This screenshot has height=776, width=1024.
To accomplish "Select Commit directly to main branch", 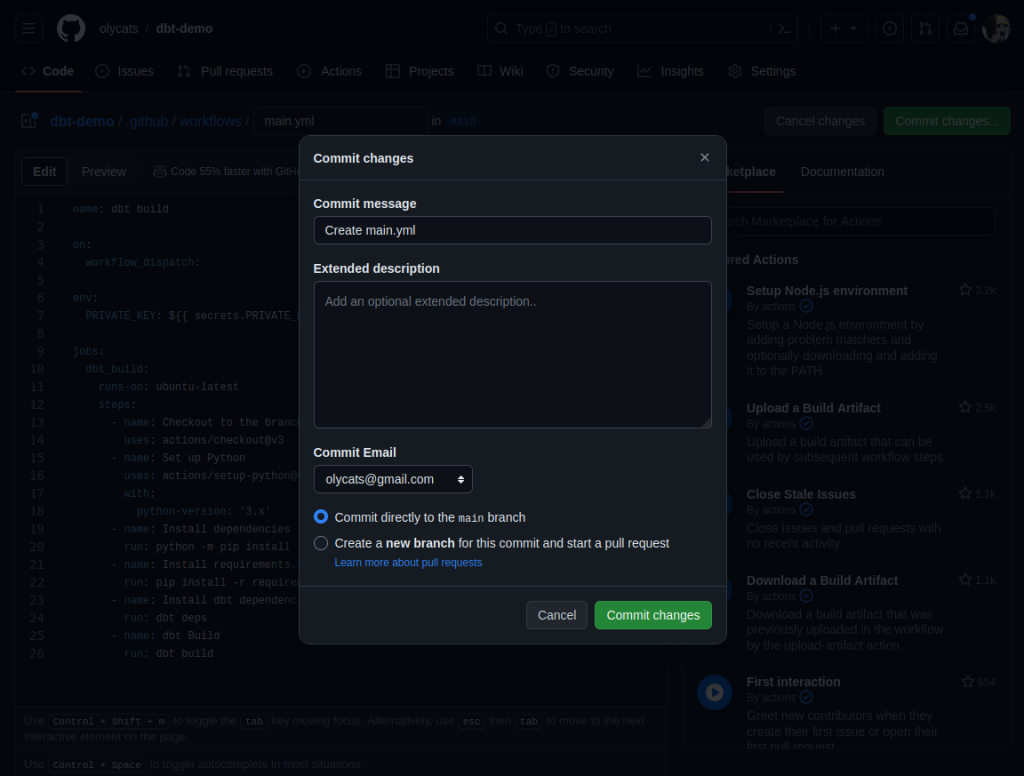I will click(x=321, y=517).
